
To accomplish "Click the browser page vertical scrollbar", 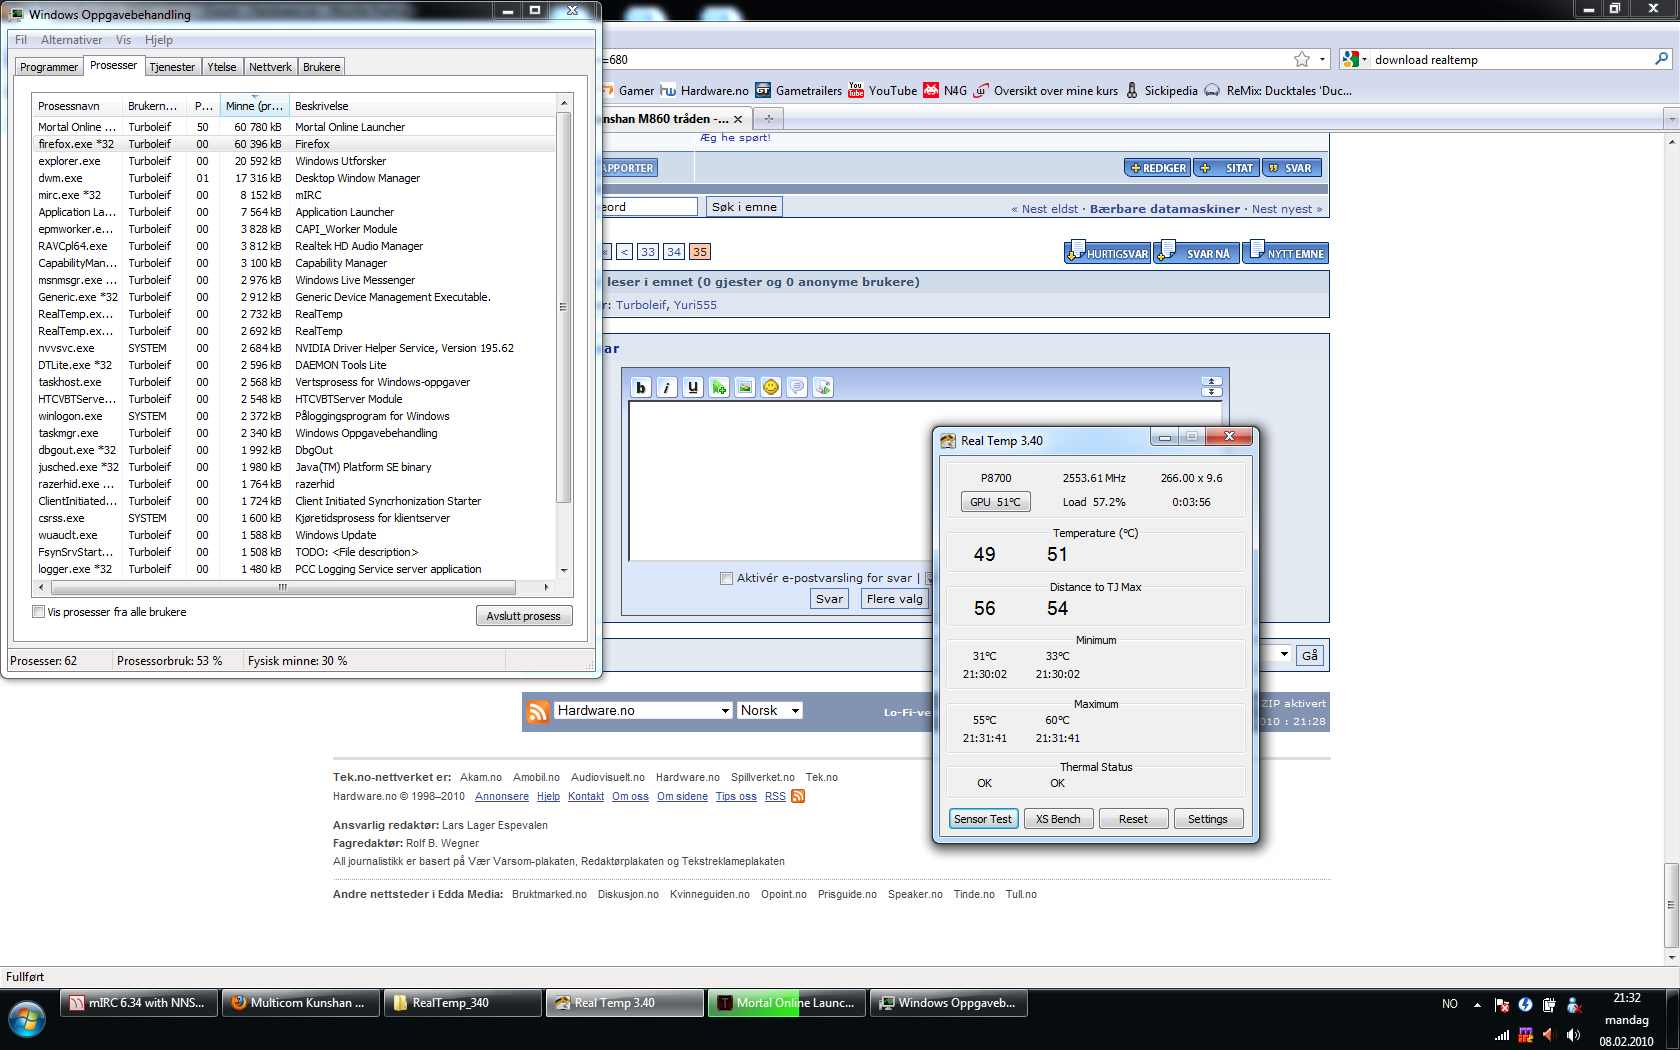I will 1671,905.
